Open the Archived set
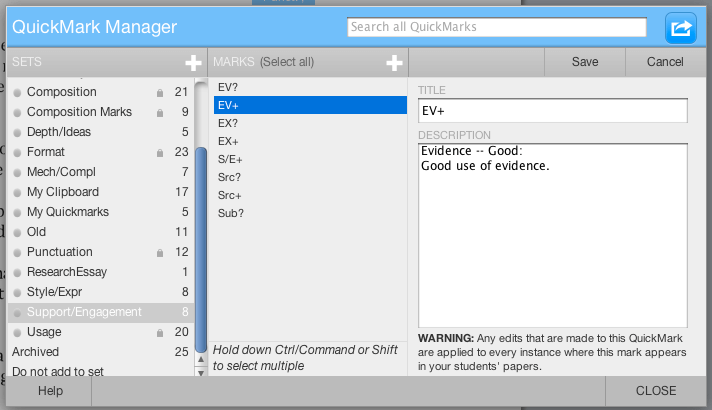 pos(36,352)
